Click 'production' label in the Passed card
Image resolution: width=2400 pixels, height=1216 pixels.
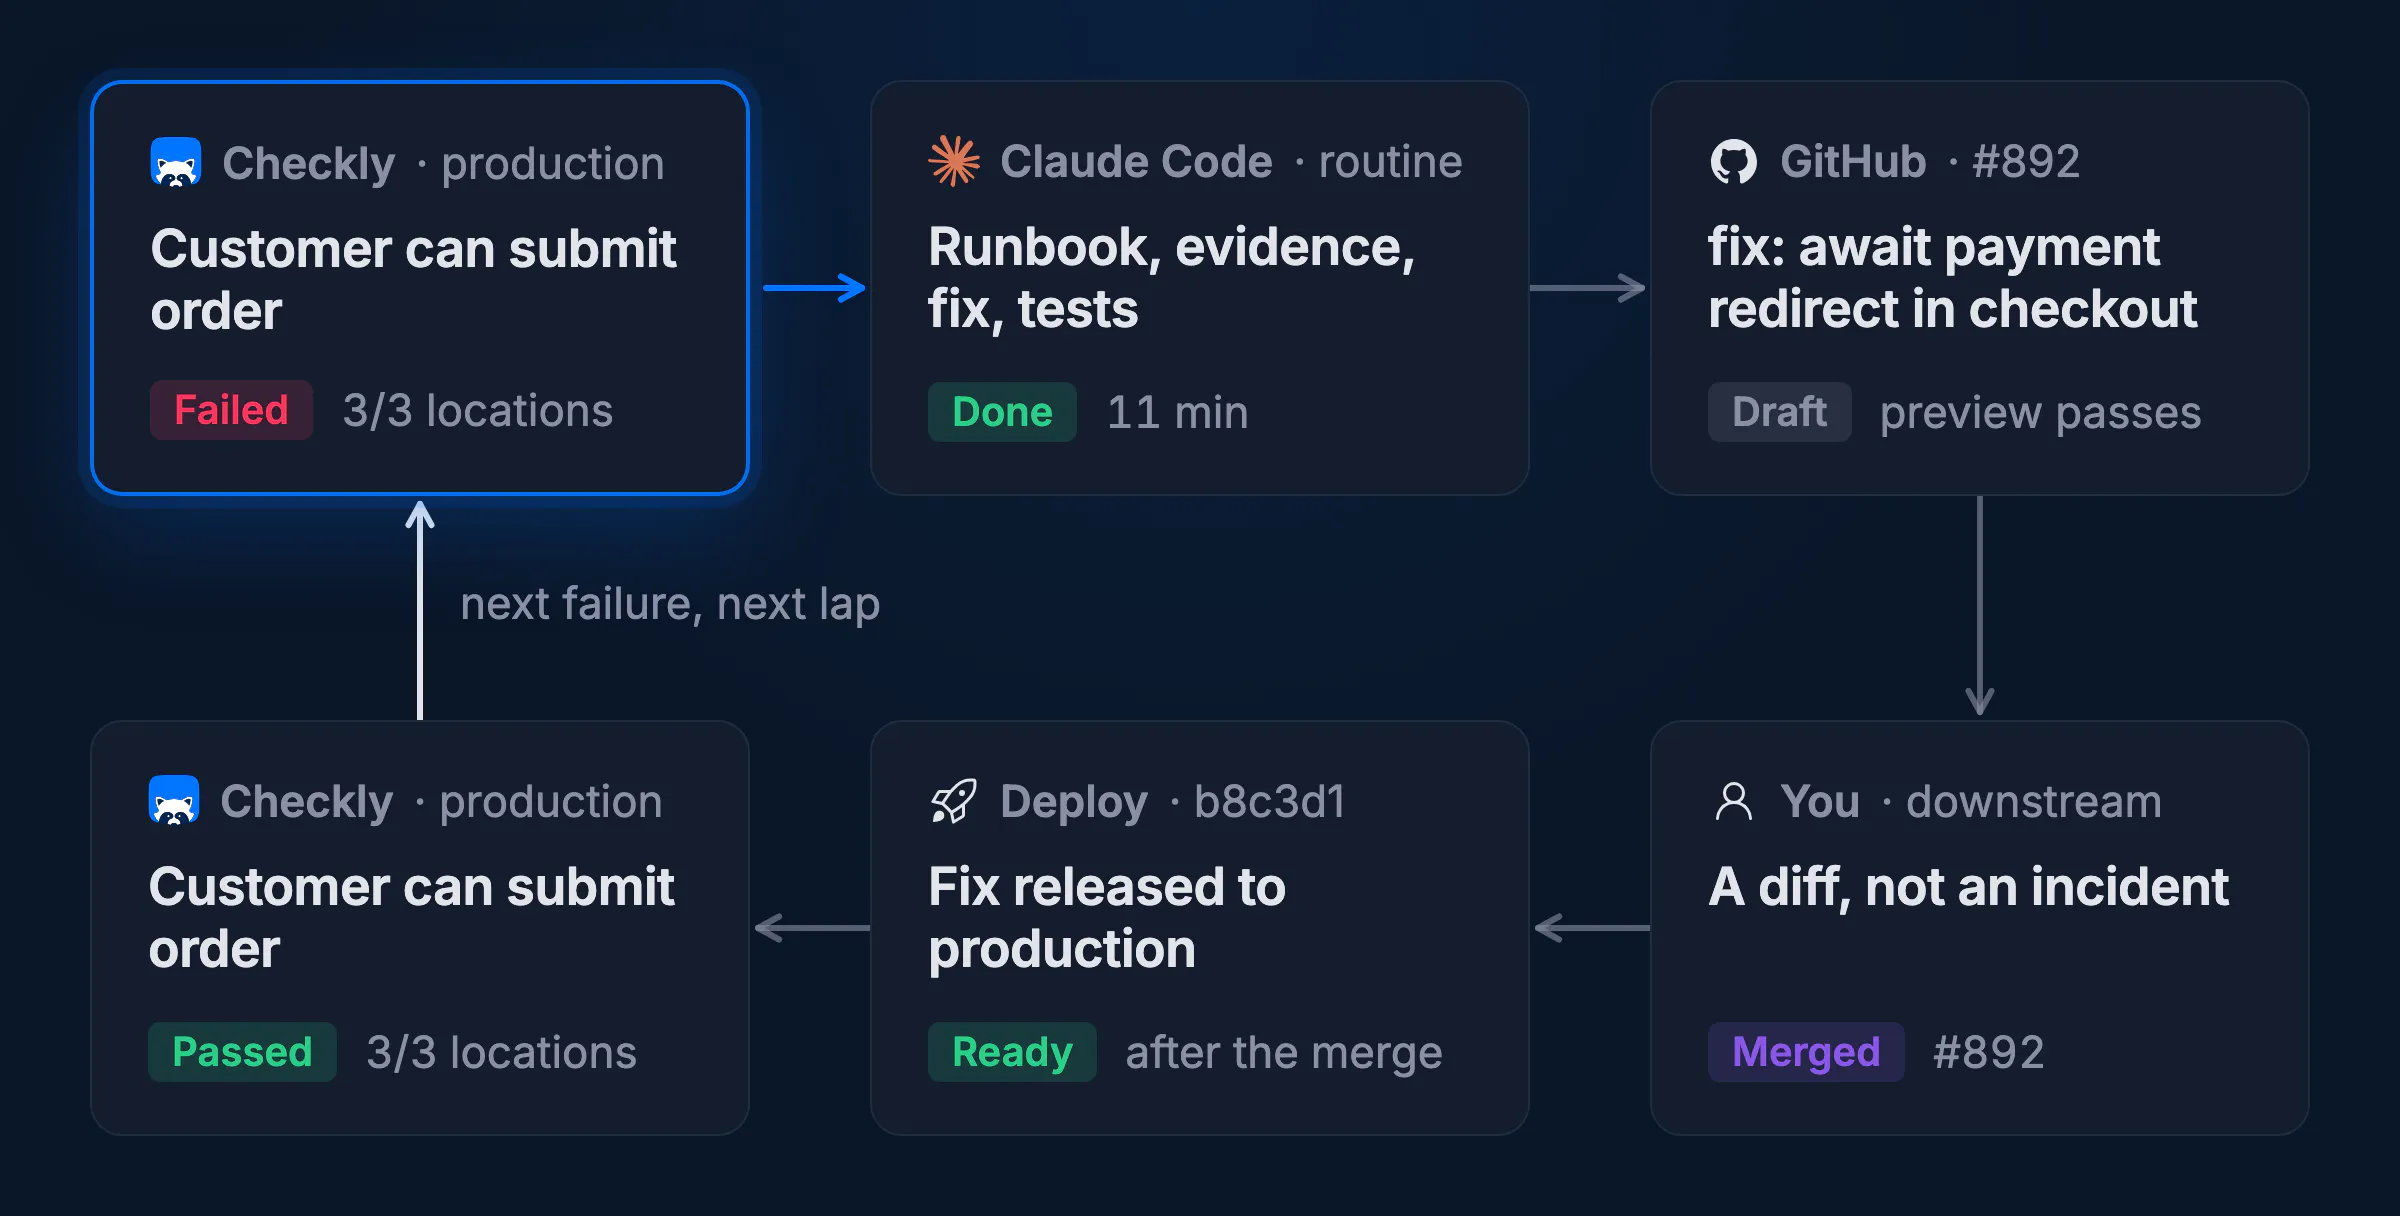551,803
